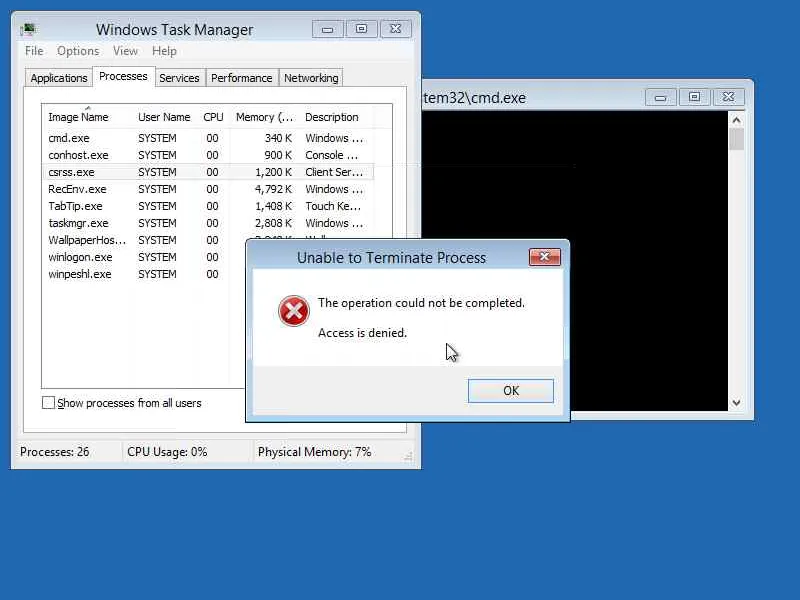Select the WallpaperHos... process row
The width and height of the screenshot is (800, 600).
144,240
